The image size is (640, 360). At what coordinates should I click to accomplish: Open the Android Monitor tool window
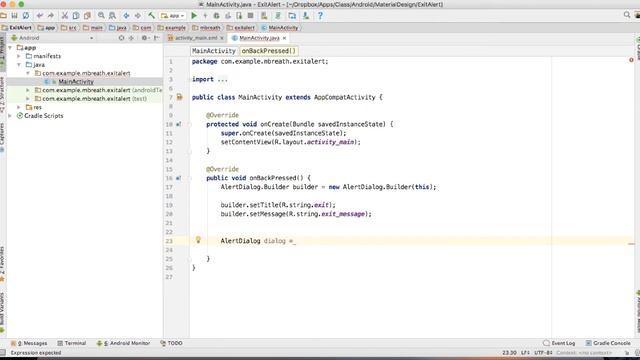tap(124, 343)
